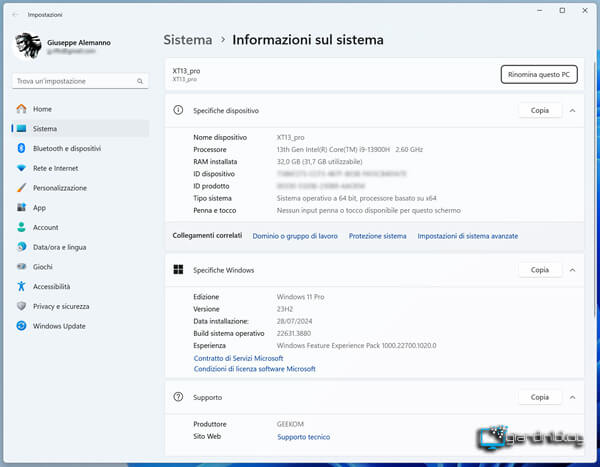Image resolution: width=600 pixels, height=467 pixels.
Task: Click the Bluetooth icon in sidebar
Action: (x=21, y=148)
